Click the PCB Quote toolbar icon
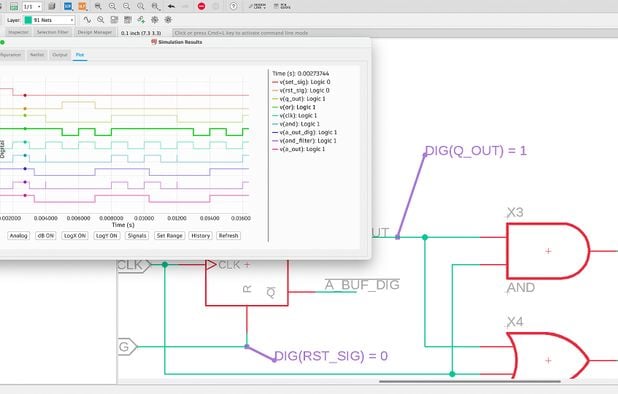The height and width of the screenshot is (394, 618). pos(282,6)
